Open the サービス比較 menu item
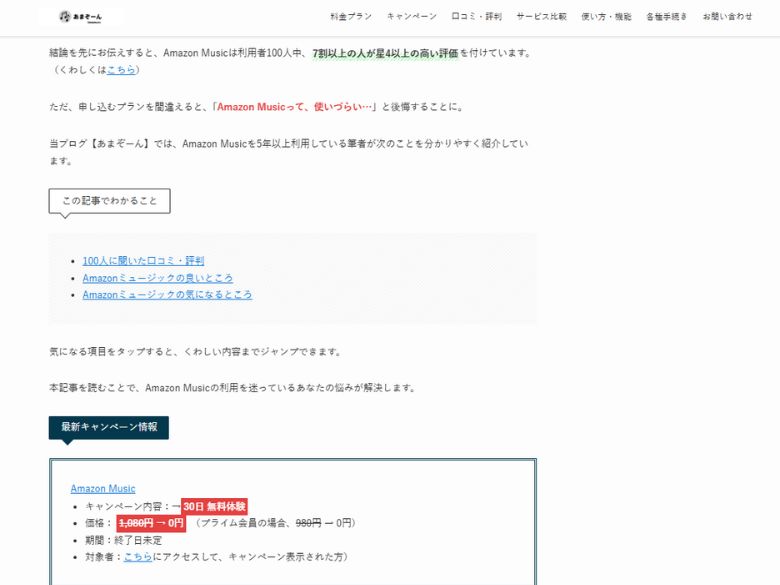The width and height of the screenshot is (780, 585). tap(541, 16)
